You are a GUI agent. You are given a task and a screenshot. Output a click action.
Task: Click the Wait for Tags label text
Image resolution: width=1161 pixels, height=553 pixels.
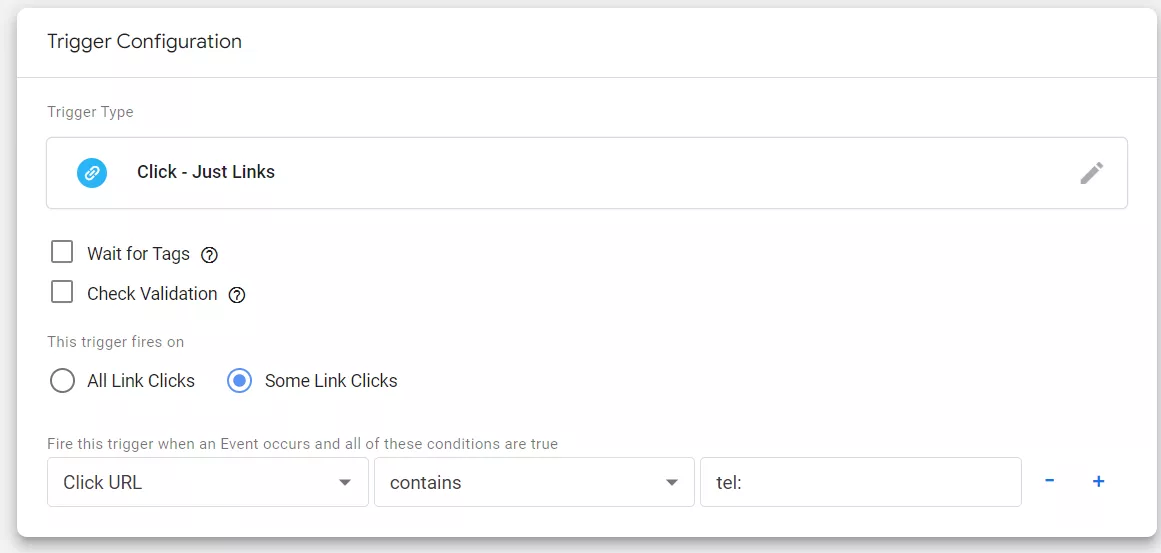[x=138, y=254]
